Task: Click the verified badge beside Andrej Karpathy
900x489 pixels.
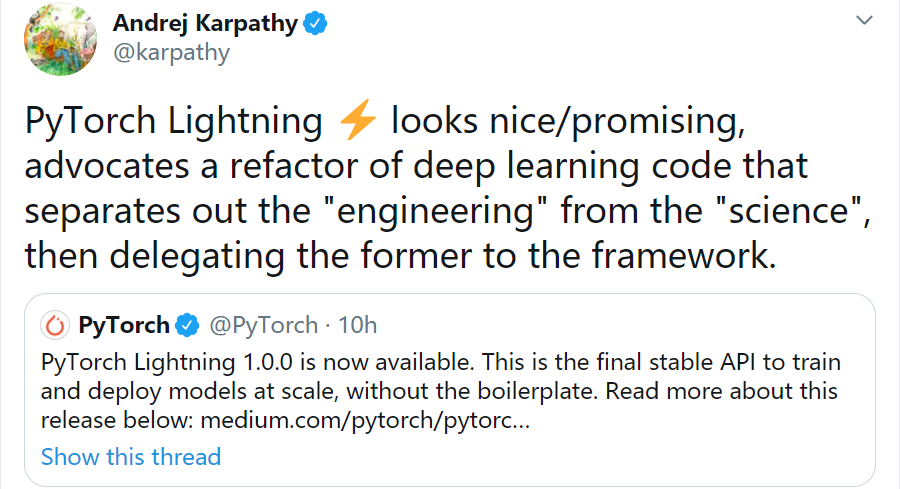Action: pos(318,25)
